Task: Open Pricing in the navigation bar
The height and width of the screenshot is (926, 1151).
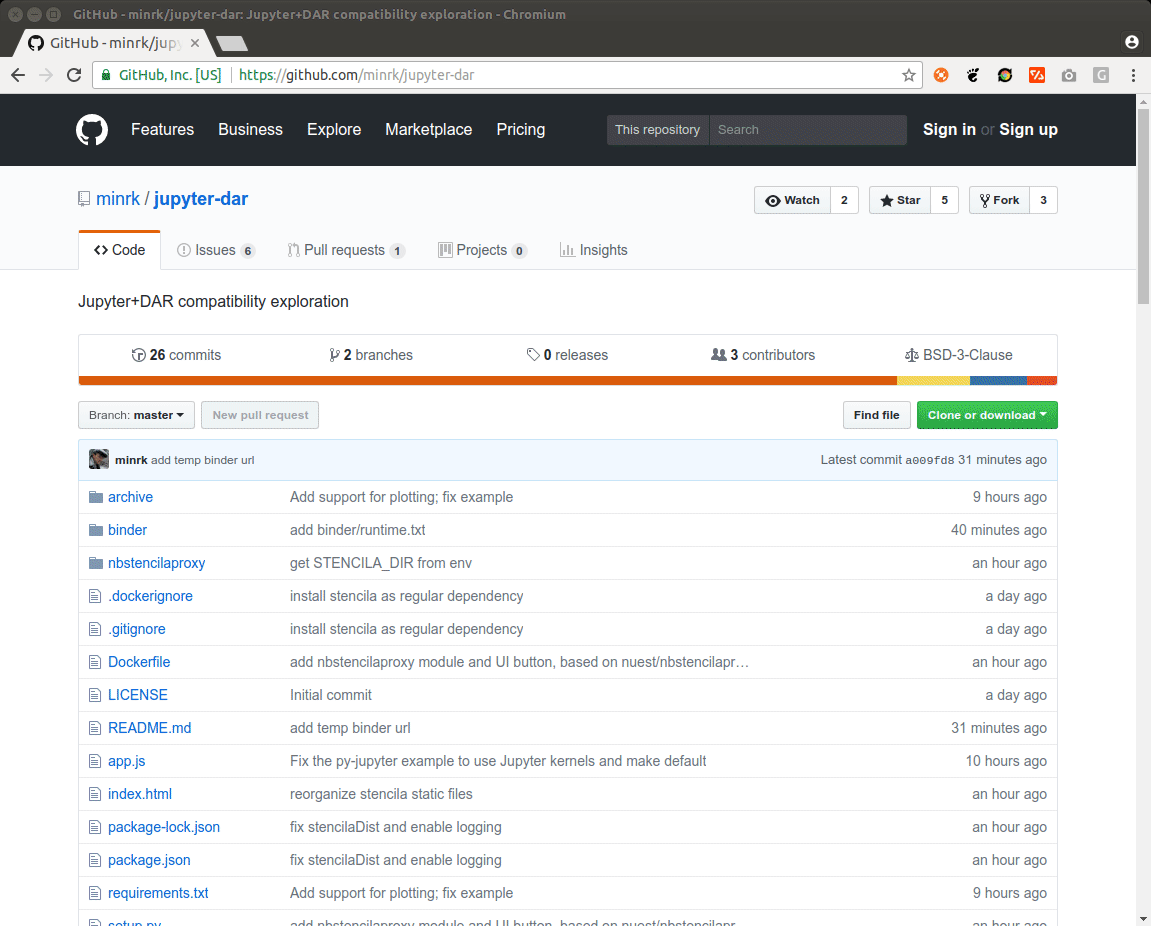Action: [x=520, y=130]
